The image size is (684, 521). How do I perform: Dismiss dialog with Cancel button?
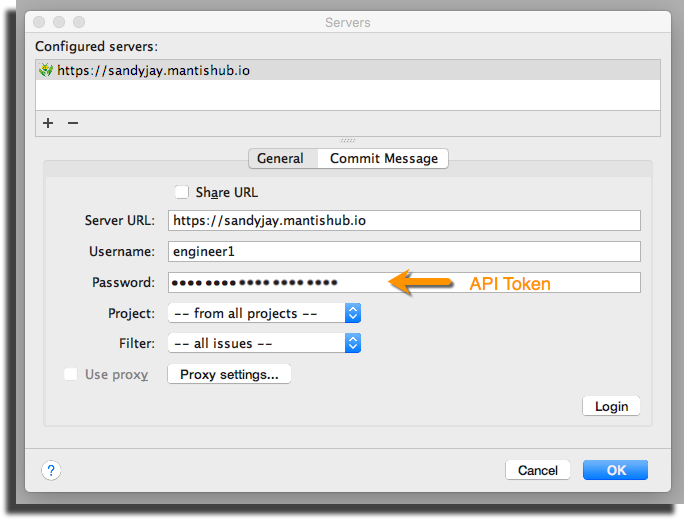tap(537, 470)
